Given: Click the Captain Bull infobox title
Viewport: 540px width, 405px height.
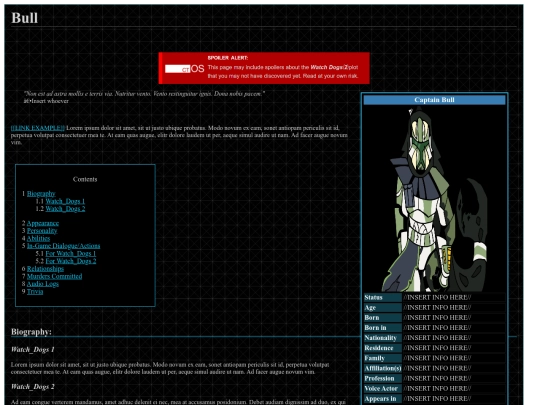Looking at the screenshot, I should 434,100.
